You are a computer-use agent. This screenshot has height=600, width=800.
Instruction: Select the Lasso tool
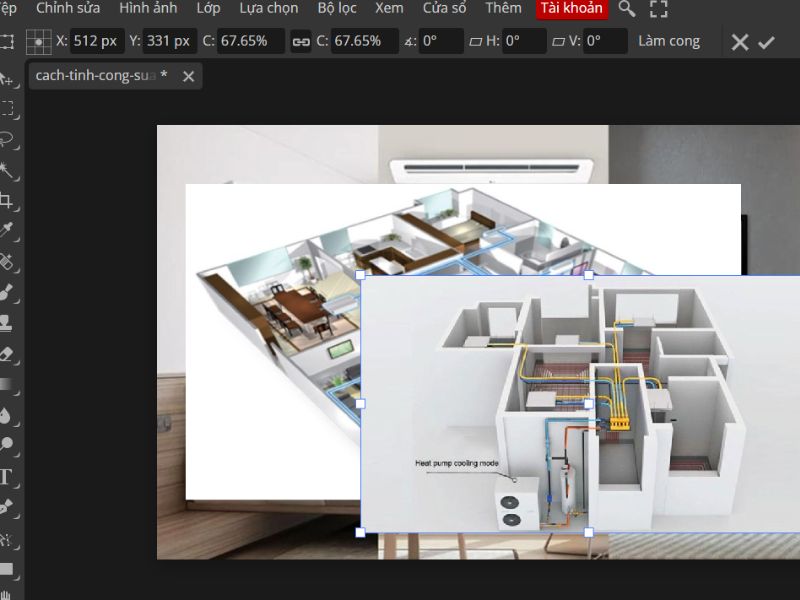(x=6, y=139)
